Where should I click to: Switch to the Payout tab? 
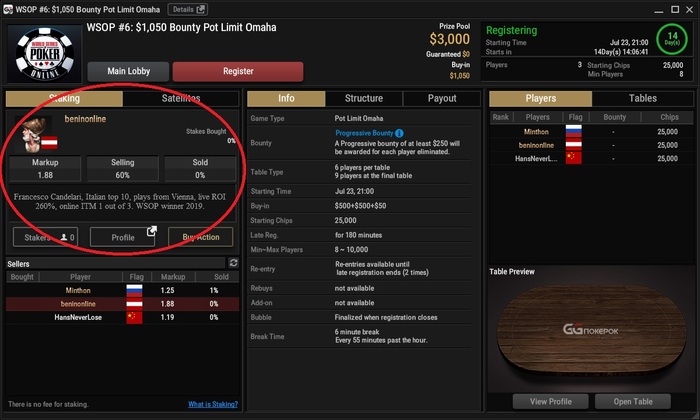click(442, 99)
